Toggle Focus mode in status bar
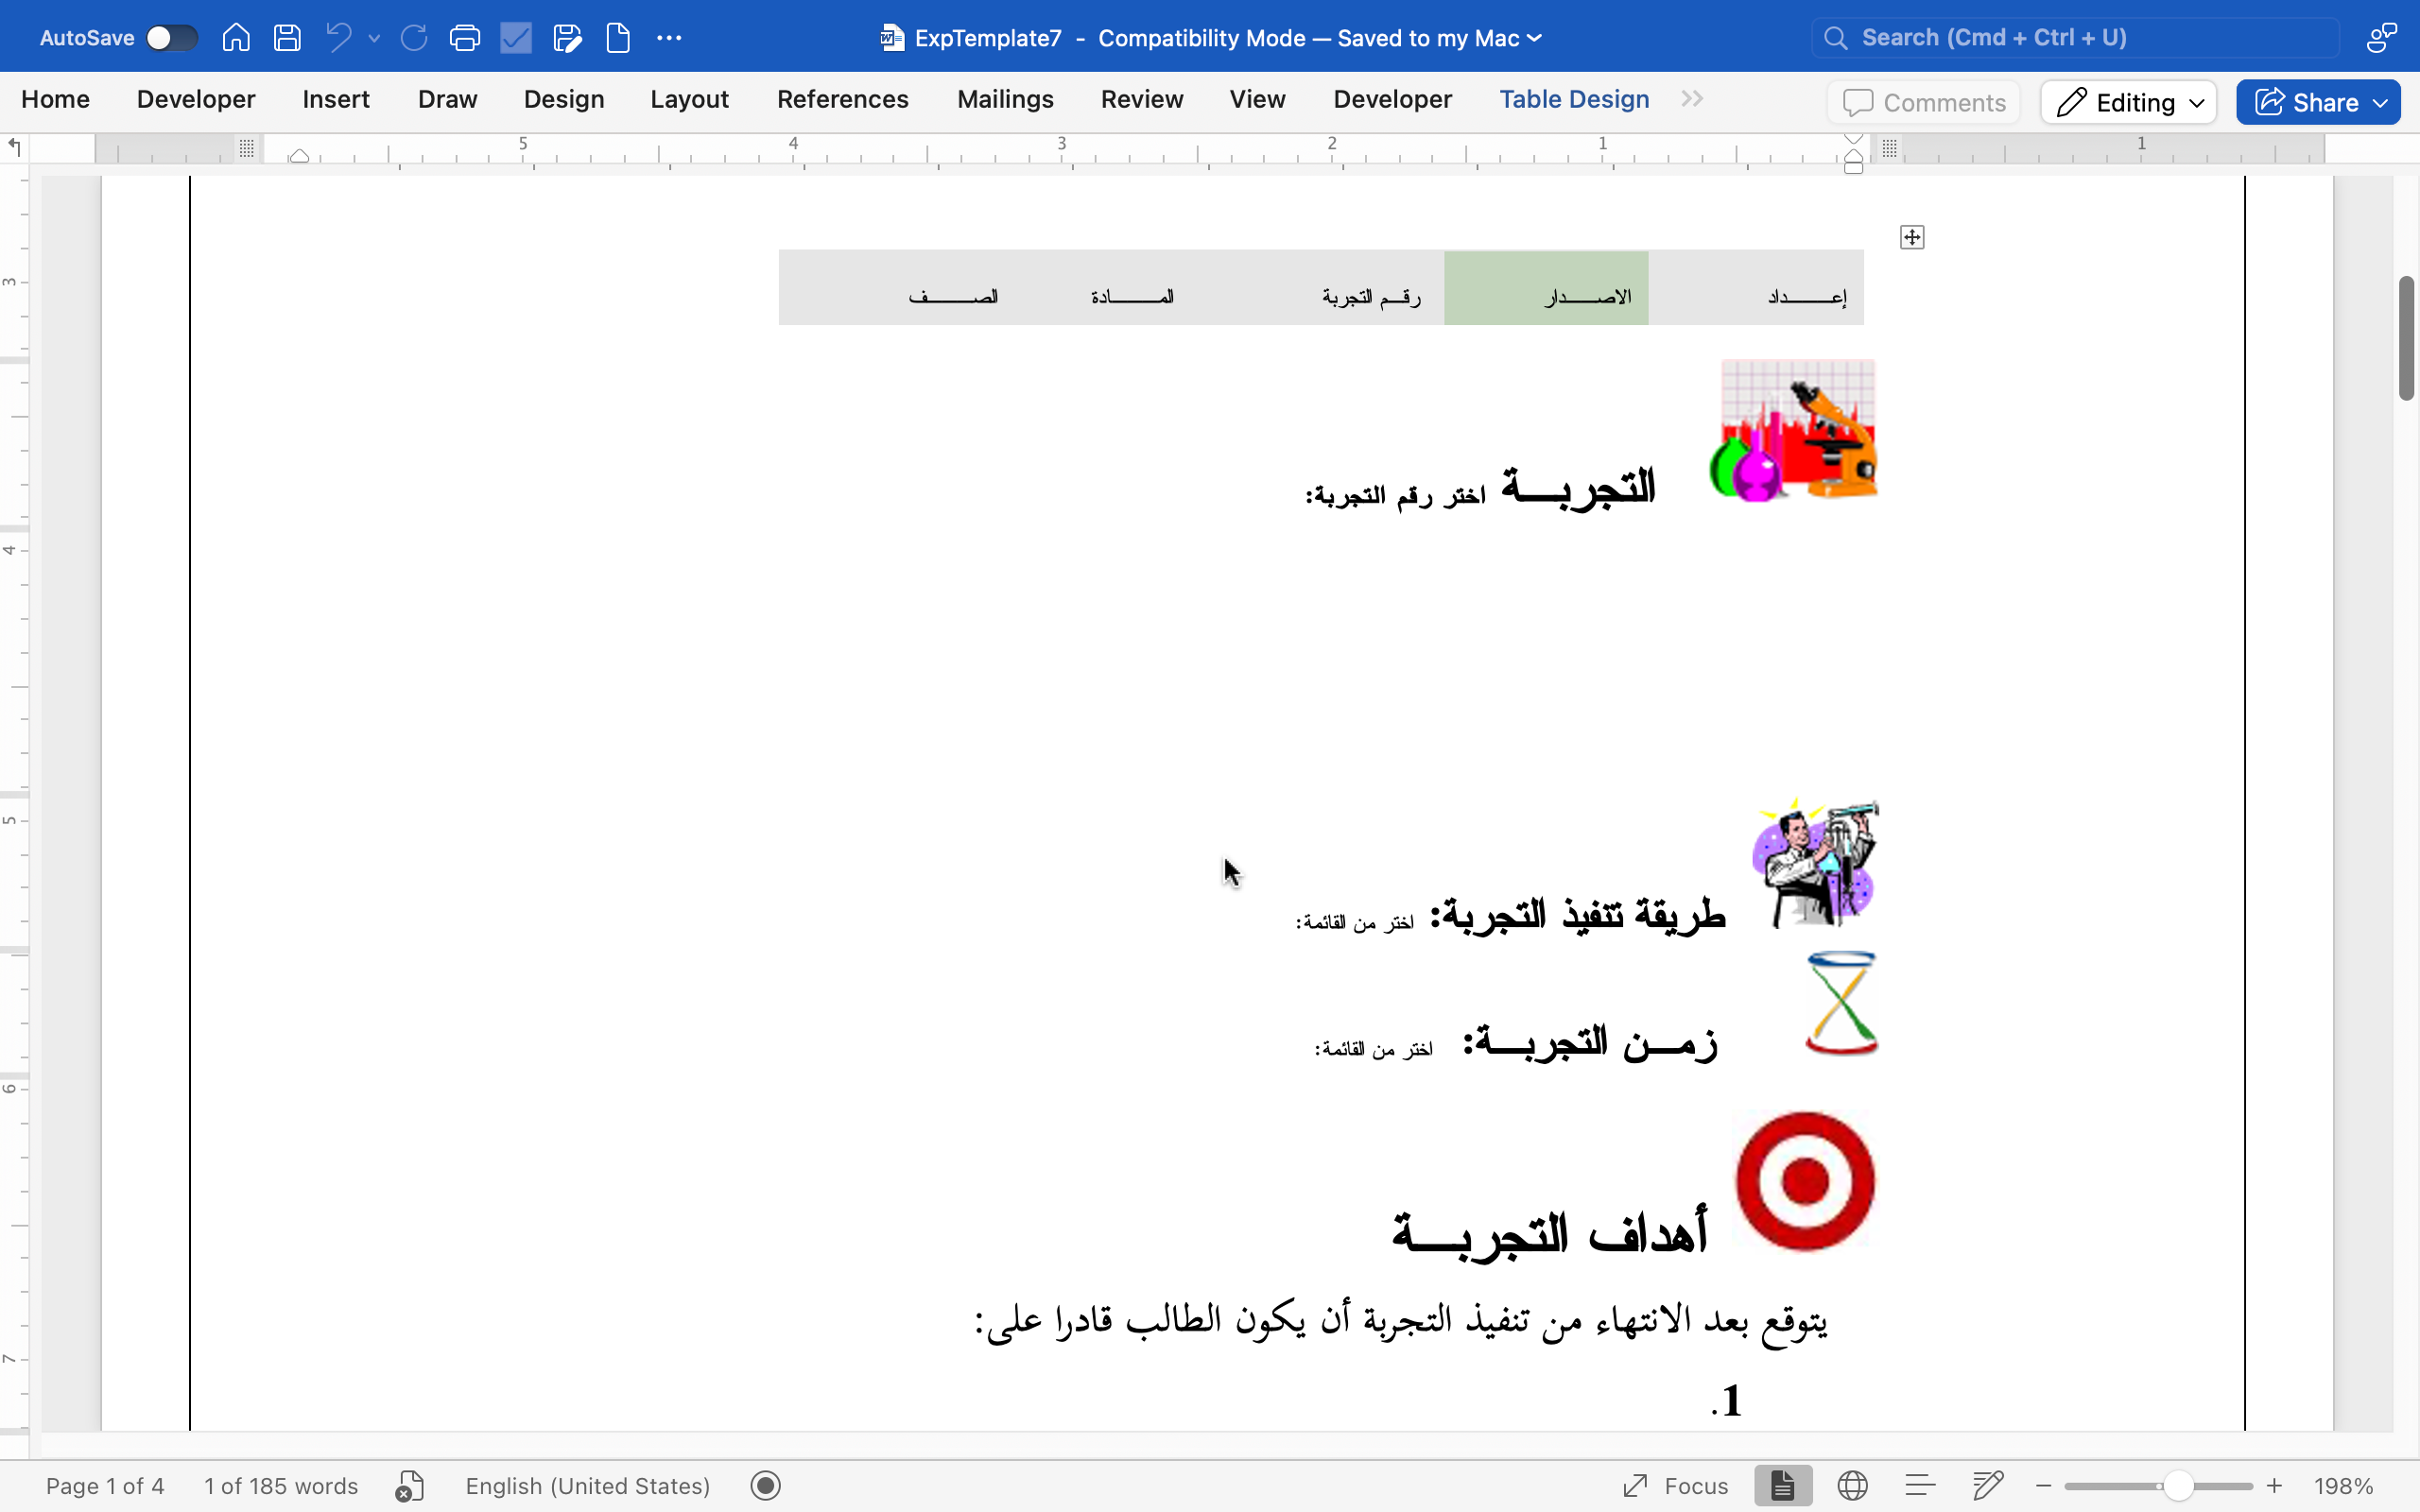This screenshot has height=1512, width=2420. coord(1676,1486)
